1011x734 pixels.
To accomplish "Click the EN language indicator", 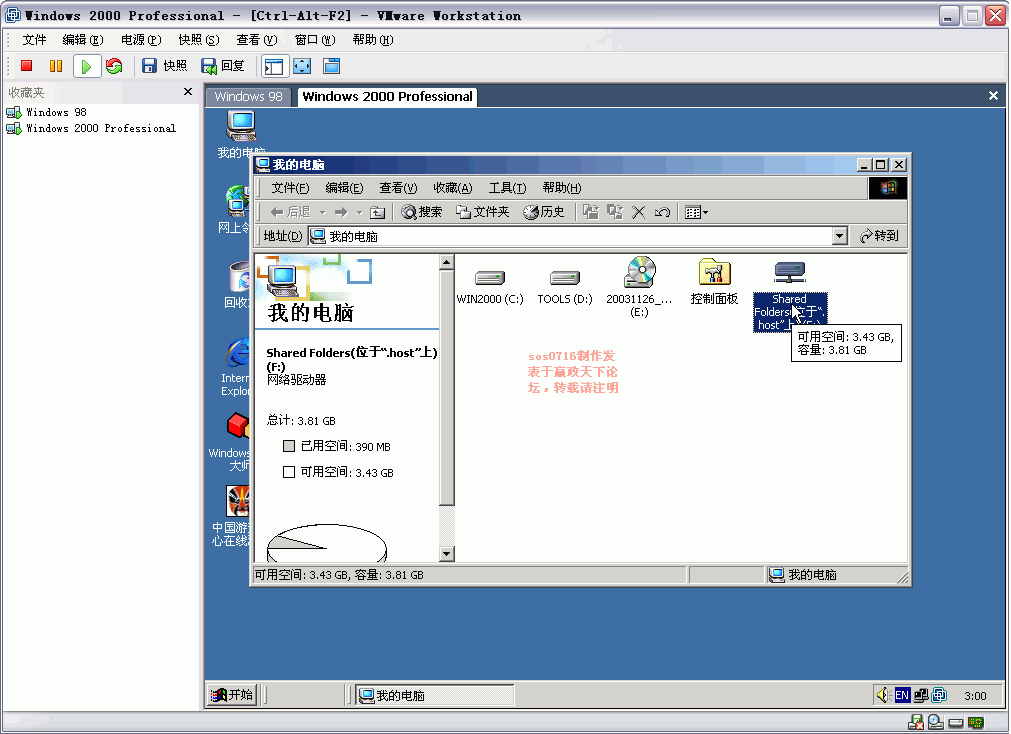I will pos(902,695).
